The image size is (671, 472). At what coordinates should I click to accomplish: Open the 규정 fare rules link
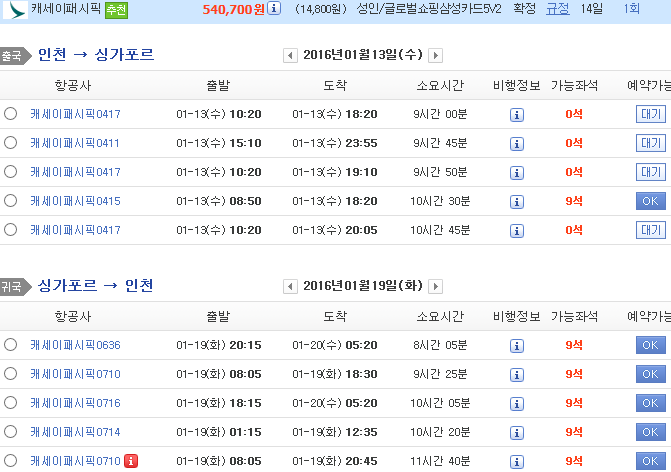558,9
